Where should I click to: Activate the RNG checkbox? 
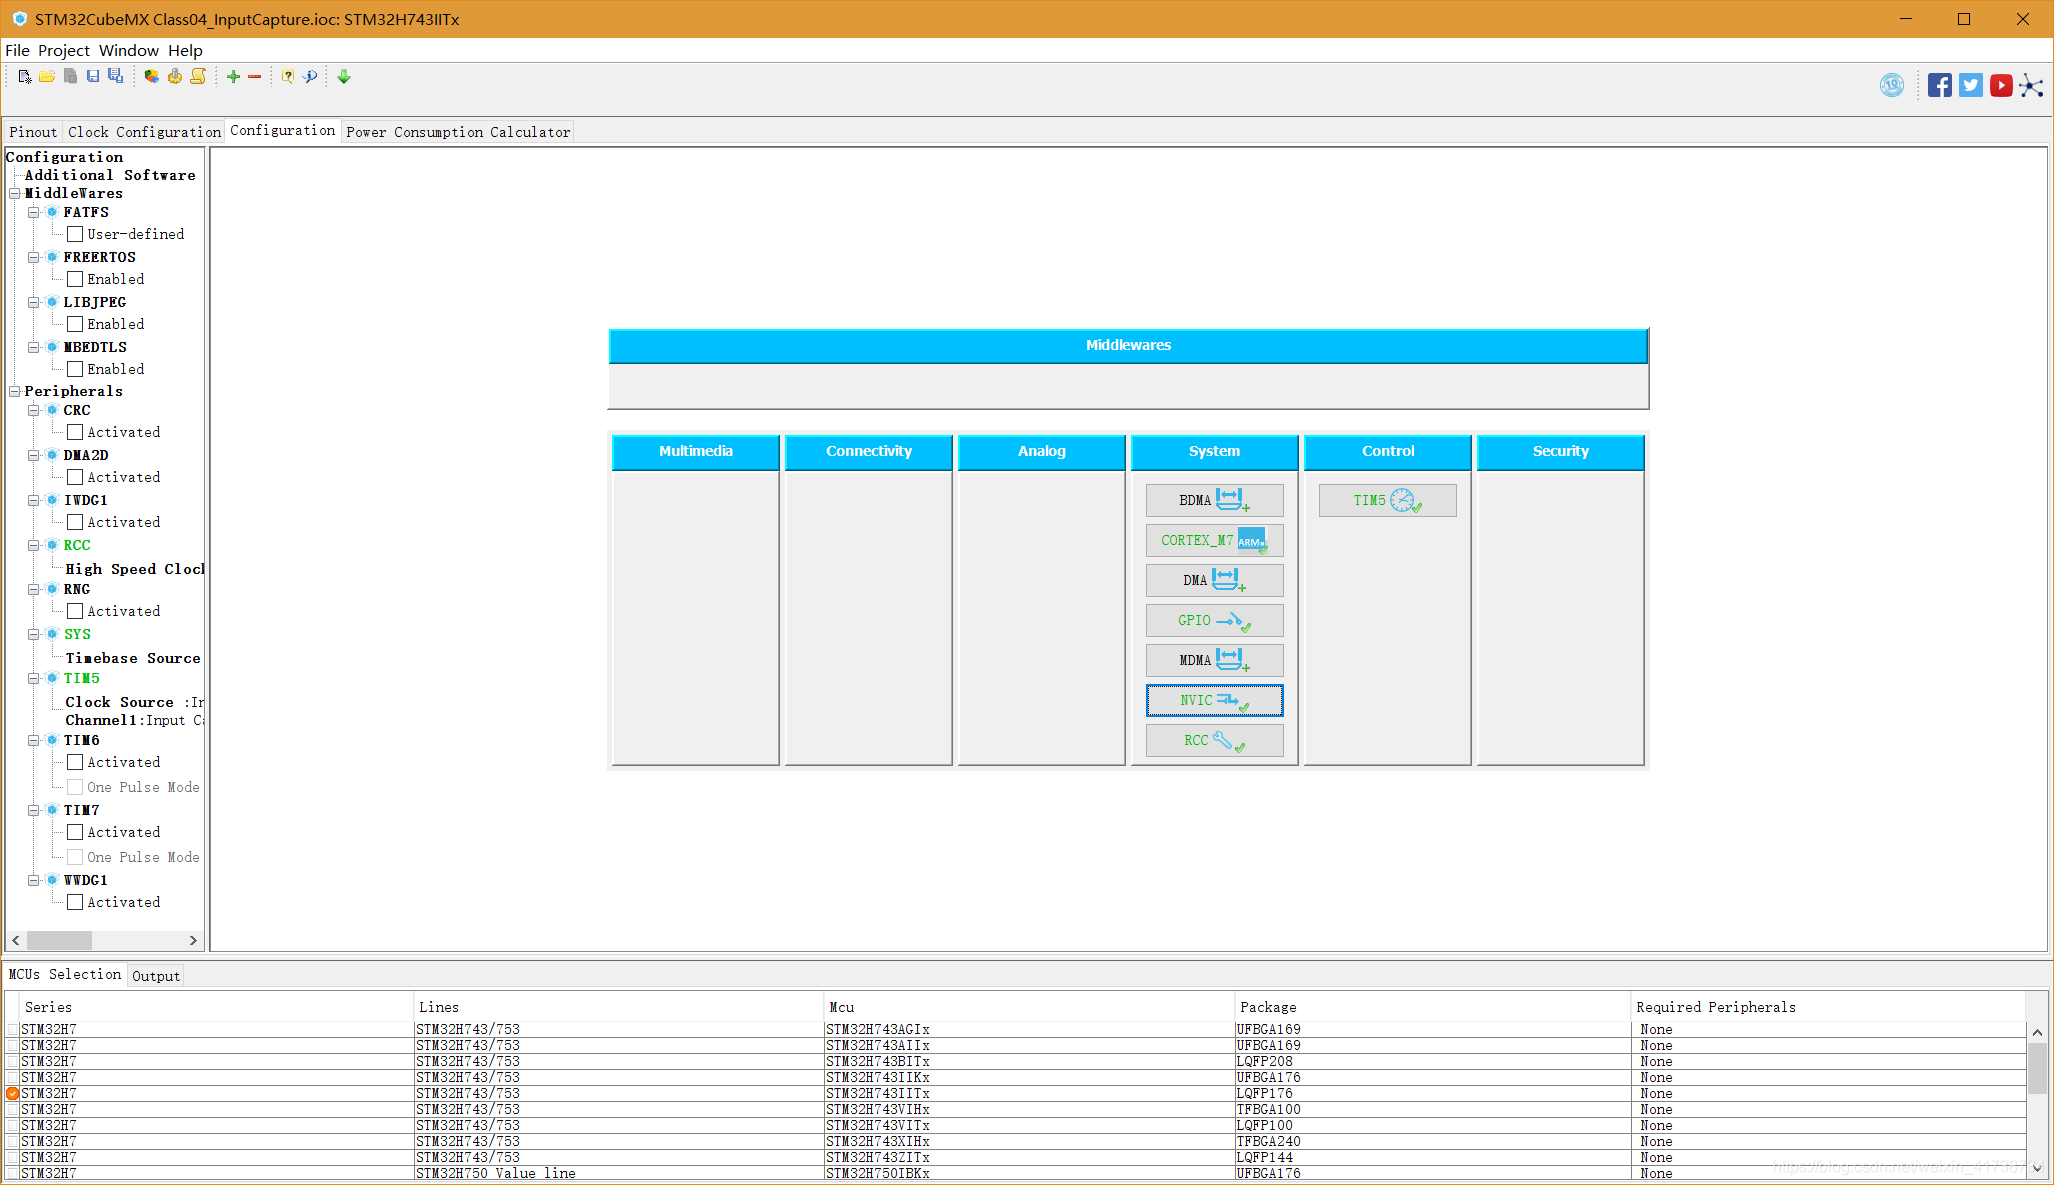pyautogui.click(x=75, y=611)
